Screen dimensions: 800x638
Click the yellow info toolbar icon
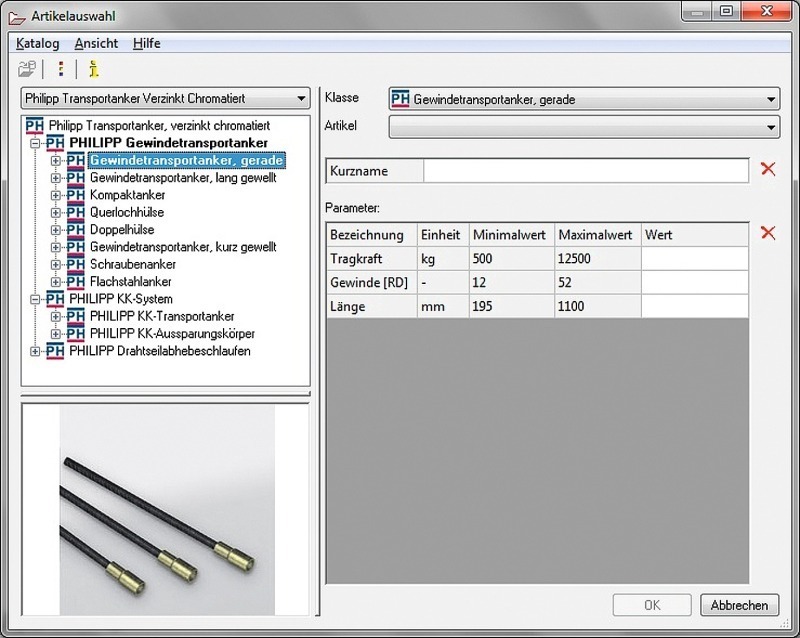point(93,69)
